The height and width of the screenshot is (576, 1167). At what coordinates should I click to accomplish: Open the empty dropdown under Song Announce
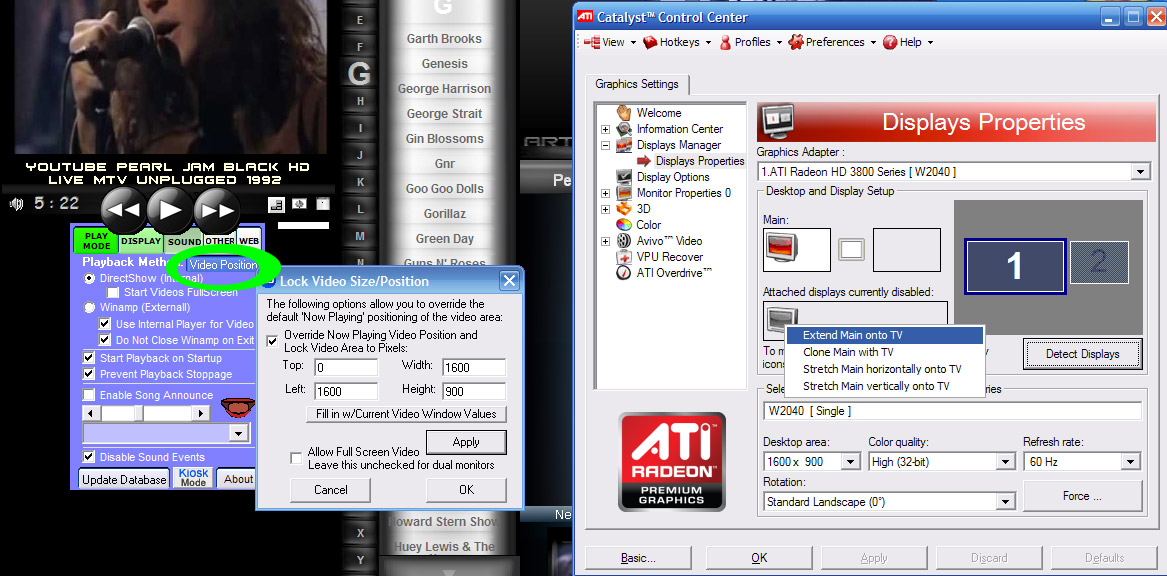(x=238, y=433)
